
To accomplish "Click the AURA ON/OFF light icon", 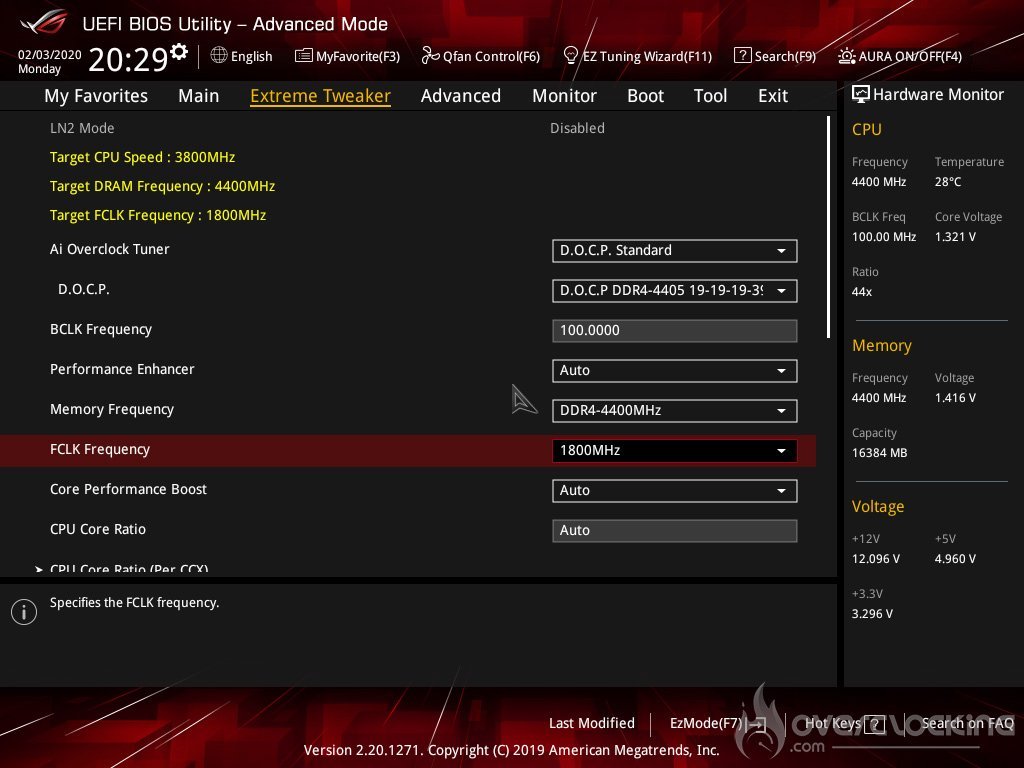I will [847, 56].
